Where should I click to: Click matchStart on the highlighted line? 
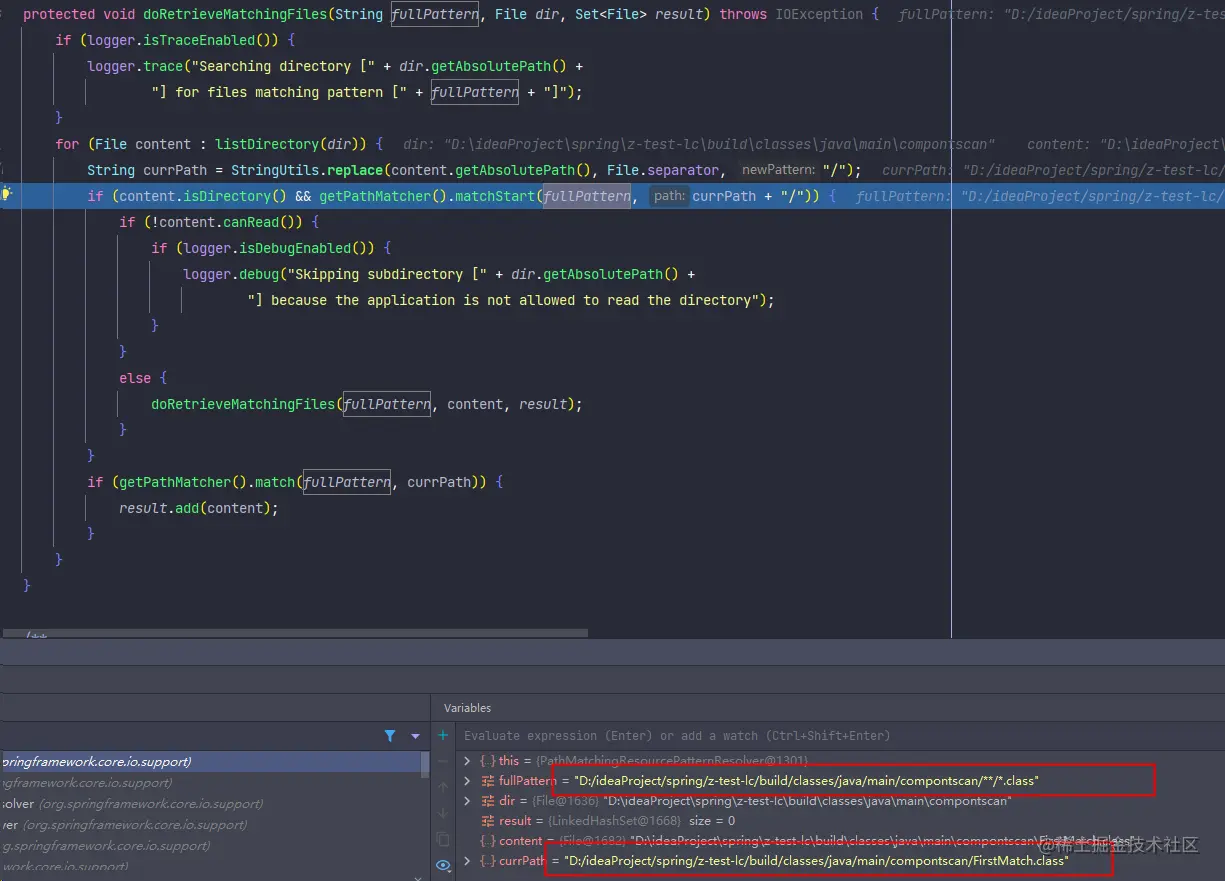(x=494, y=196)
